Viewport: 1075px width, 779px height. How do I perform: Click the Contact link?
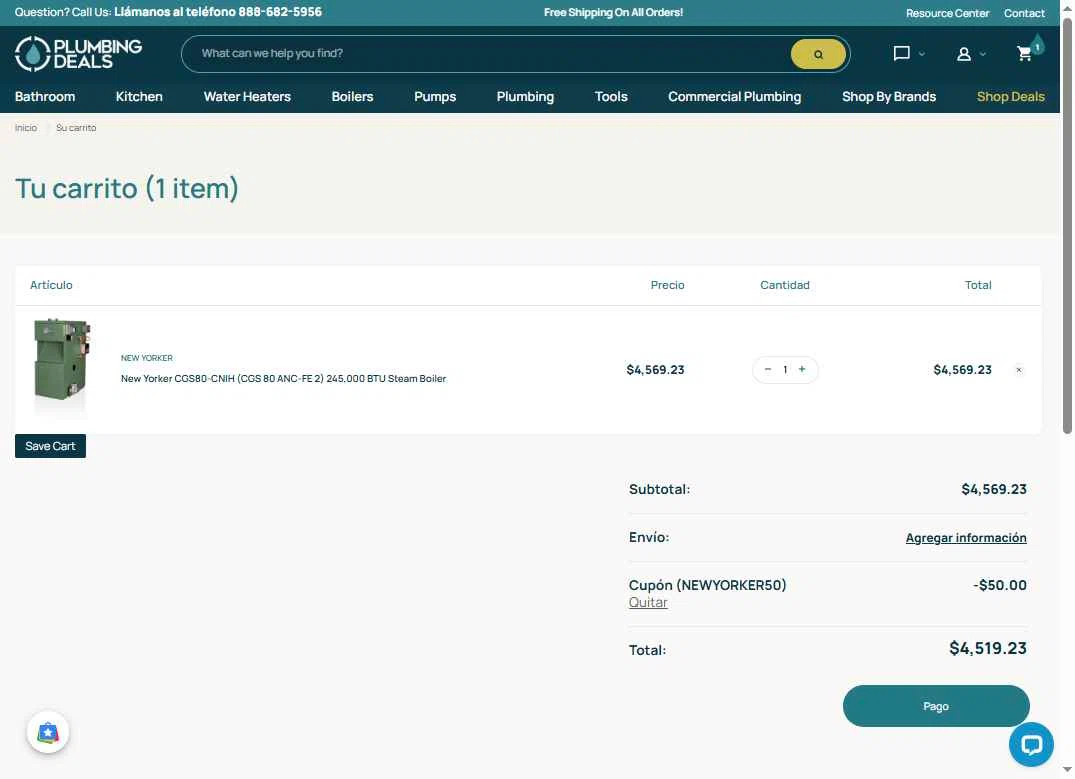coord(1024,13)
